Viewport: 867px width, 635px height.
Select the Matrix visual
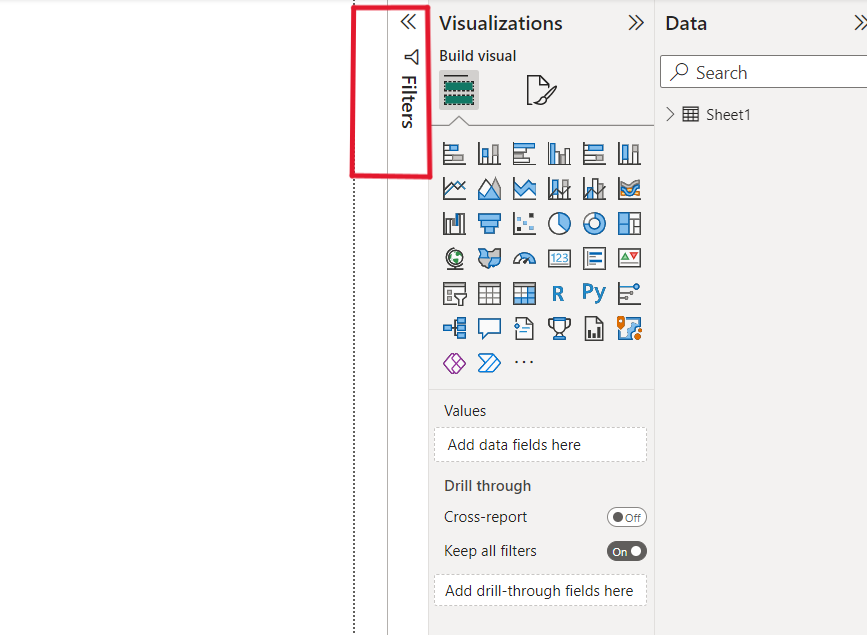(x=524, y=293)
